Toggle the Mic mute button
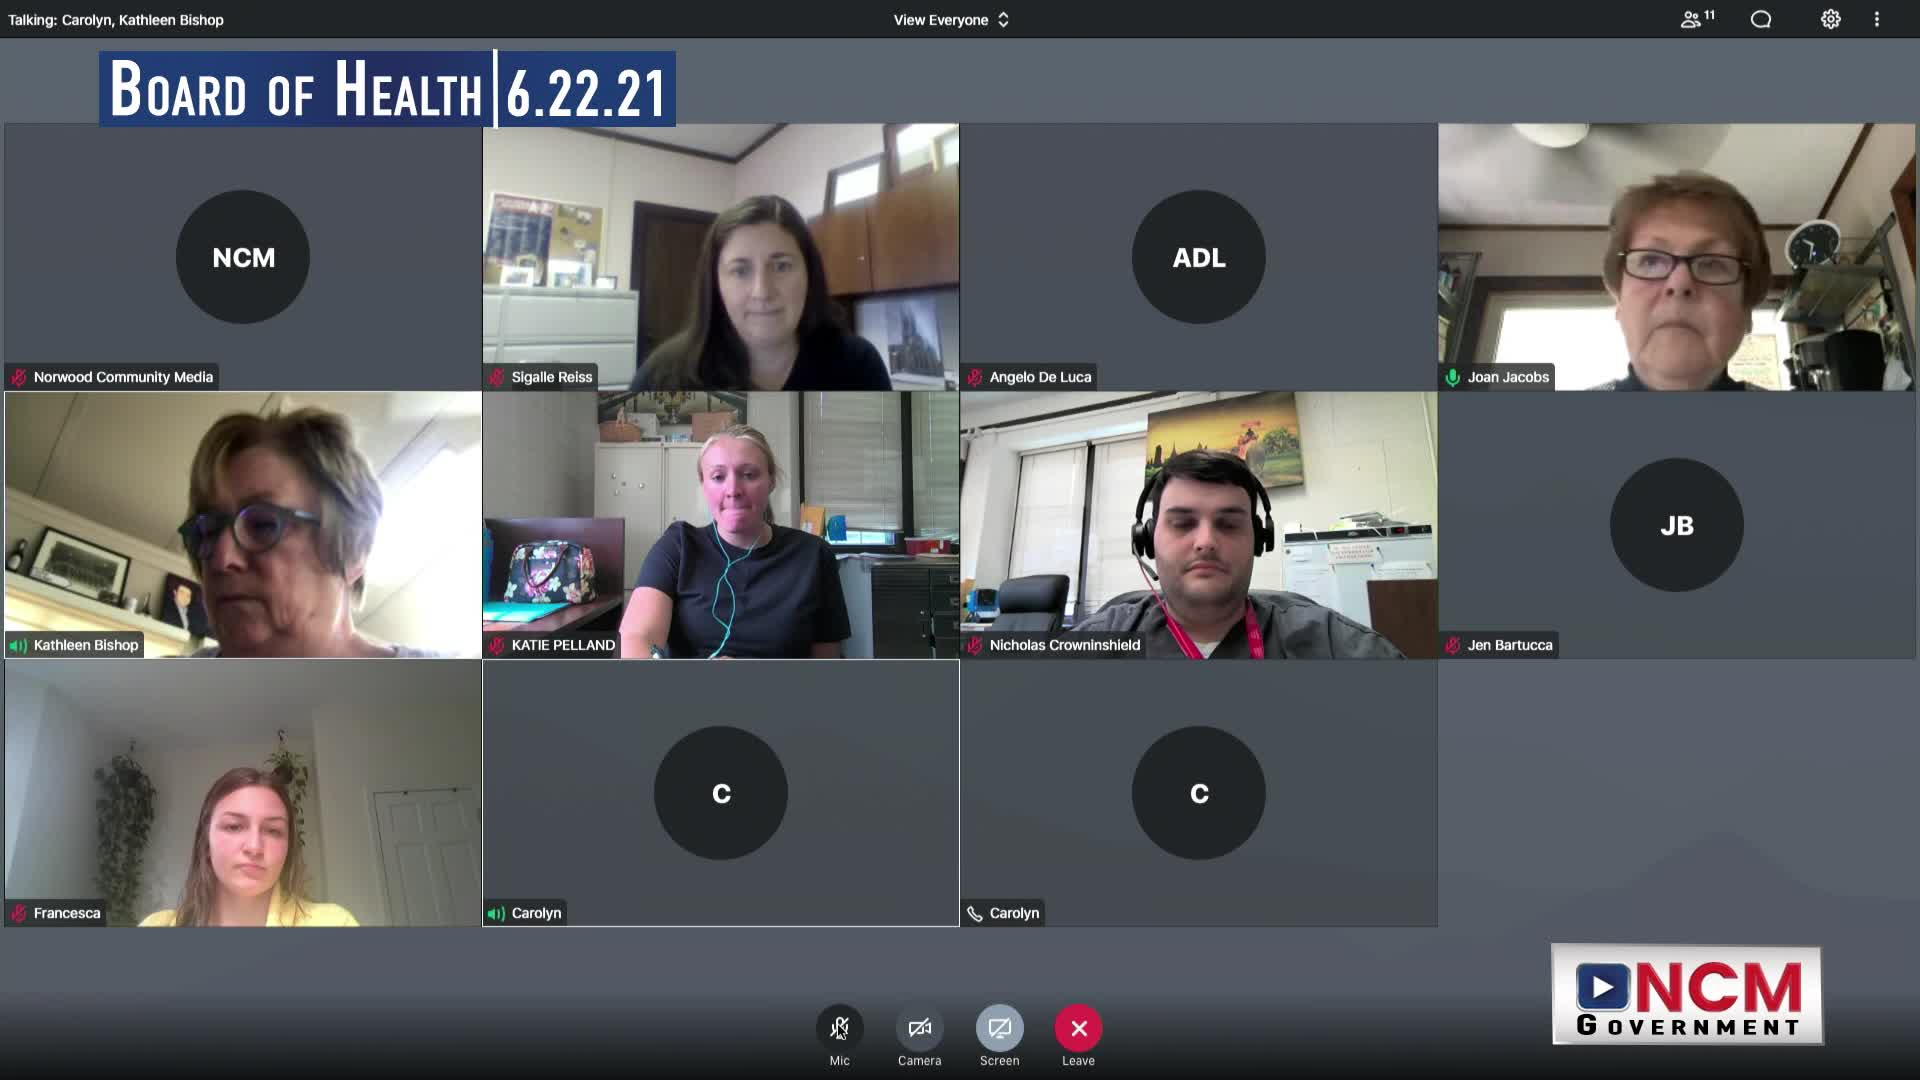 pos(839,1028)
